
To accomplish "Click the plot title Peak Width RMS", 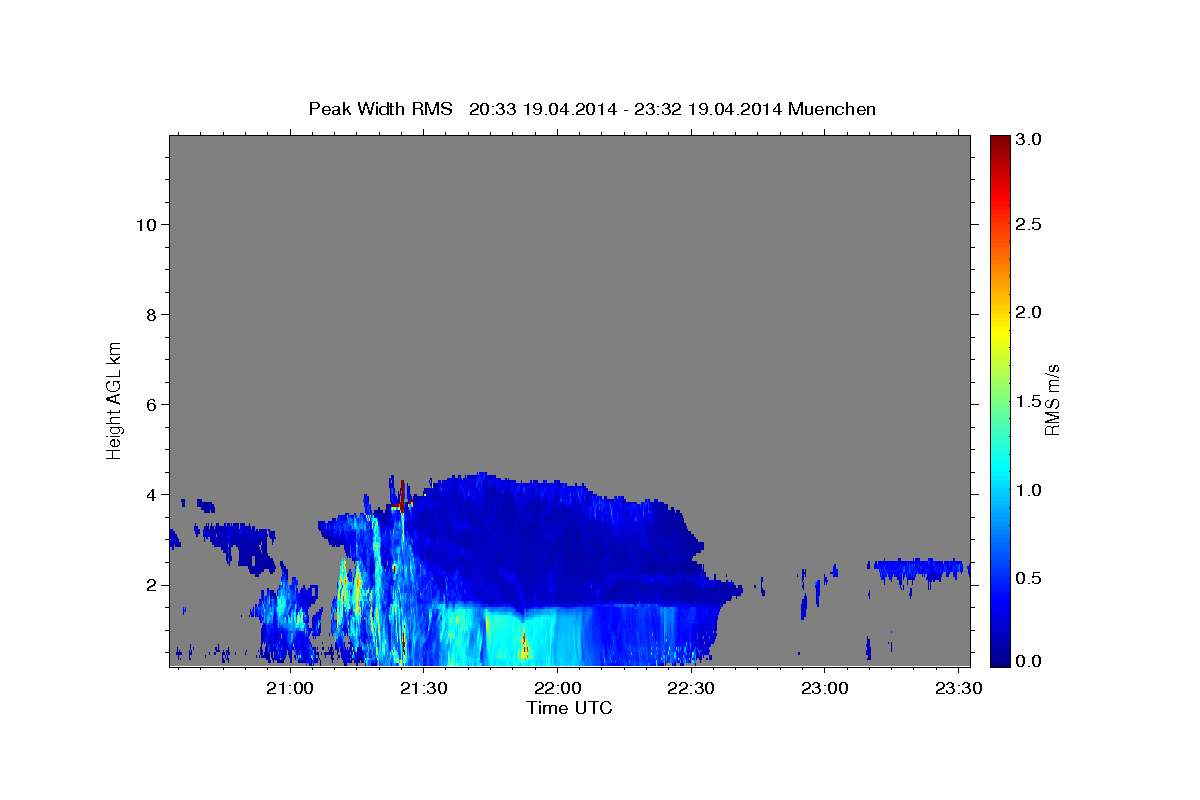I will tap(381, 109).
